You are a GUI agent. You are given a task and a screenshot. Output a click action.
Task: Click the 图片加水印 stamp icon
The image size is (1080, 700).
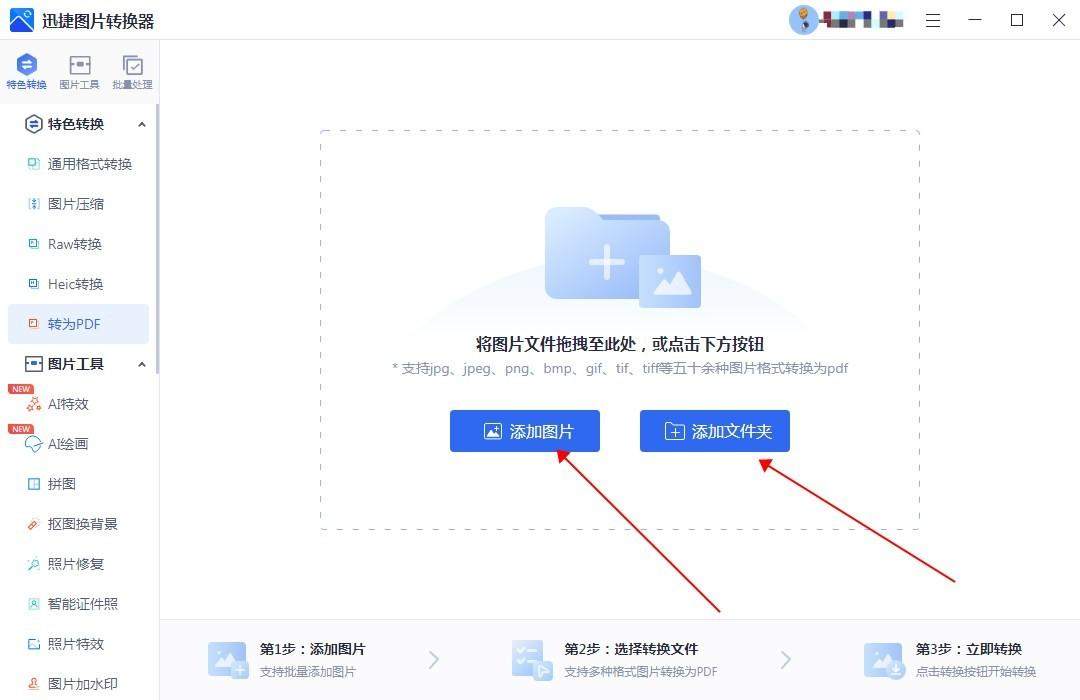(x=33, y=683)
